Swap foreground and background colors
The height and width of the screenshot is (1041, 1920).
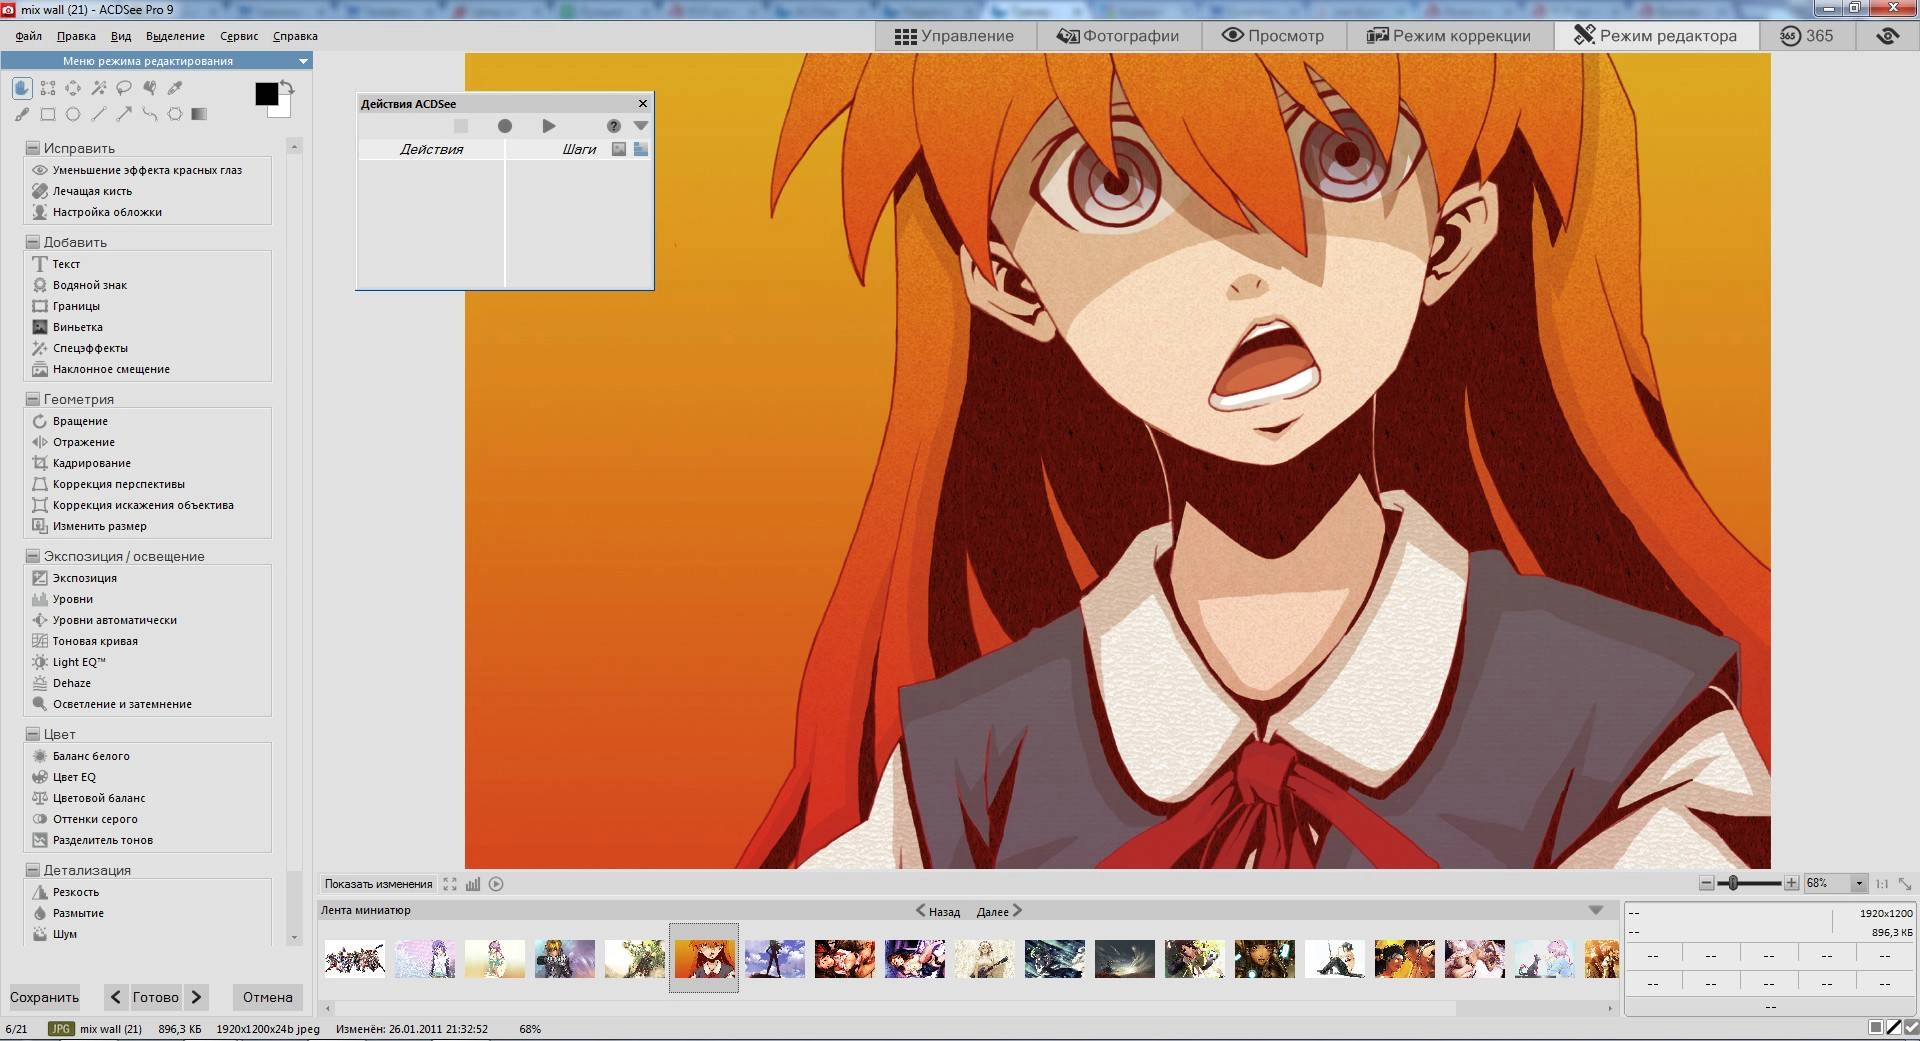pyautogui.click(x=287, y=88)
